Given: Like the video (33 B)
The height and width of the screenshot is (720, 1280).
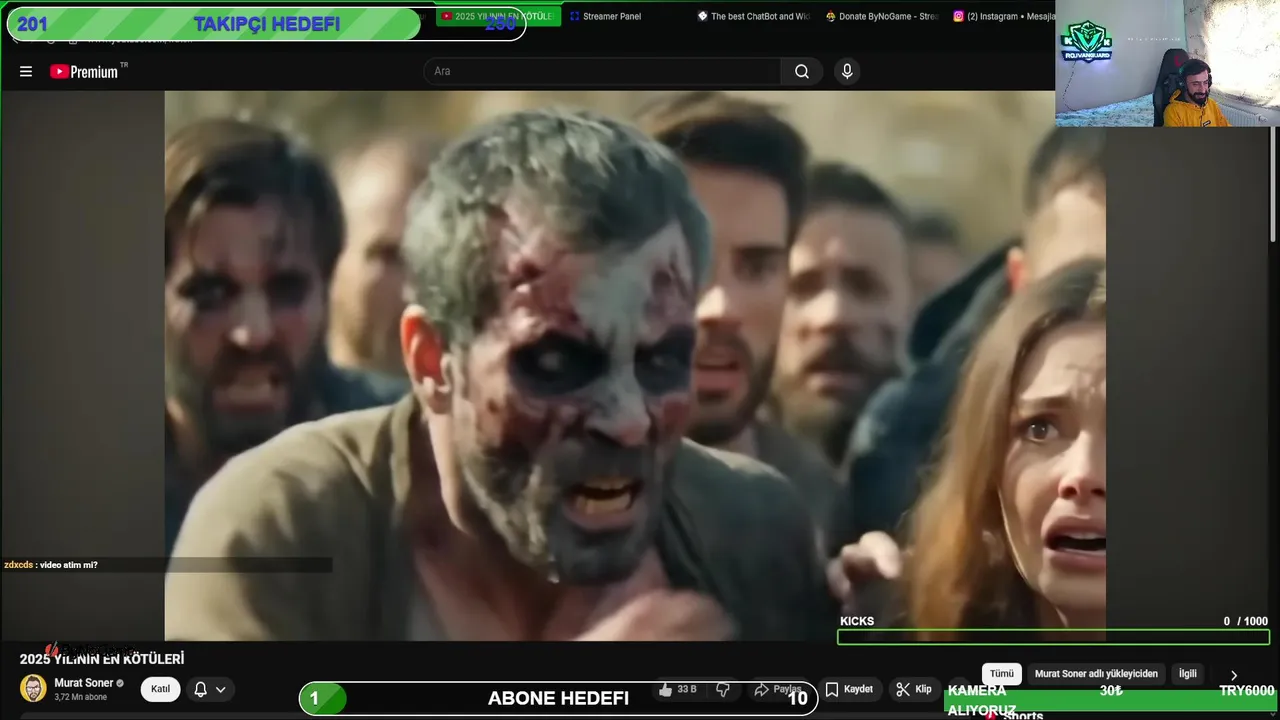Looking at the screenshot, I should point(678,689).
